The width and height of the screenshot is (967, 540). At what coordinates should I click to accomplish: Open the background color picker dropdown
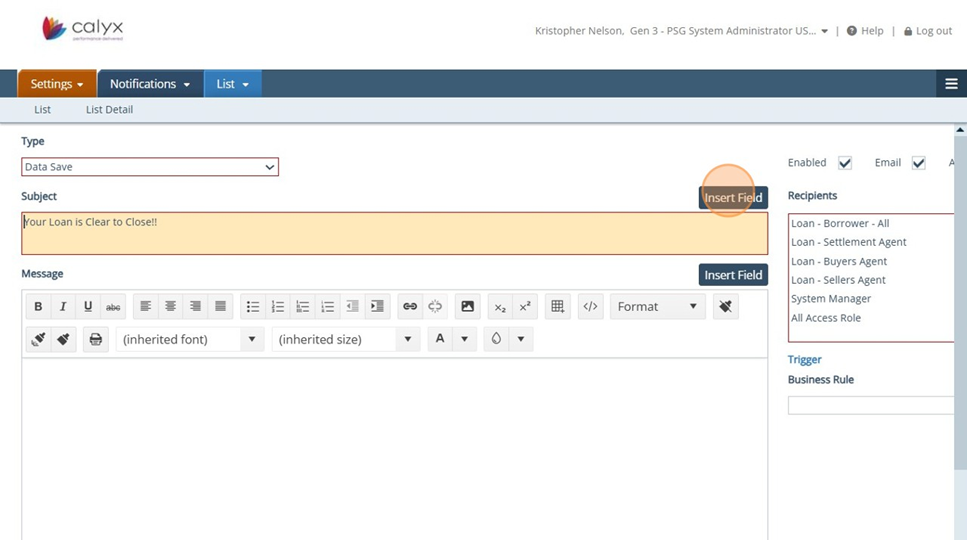click(x=520, y=340)
